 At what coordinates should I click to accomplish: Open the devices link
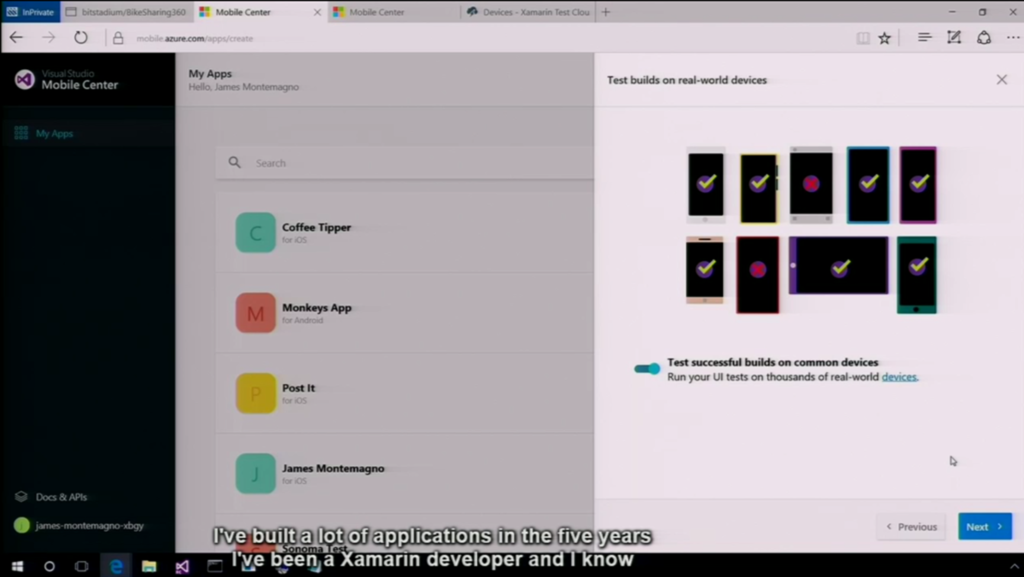tap(899, 377)
